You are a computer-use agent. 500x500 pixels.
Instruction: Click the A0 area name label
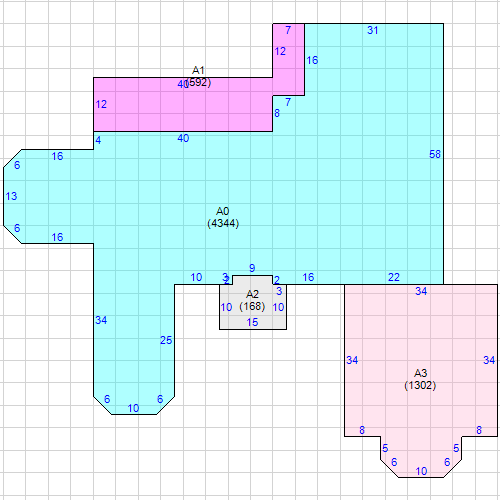click(223, 211)
